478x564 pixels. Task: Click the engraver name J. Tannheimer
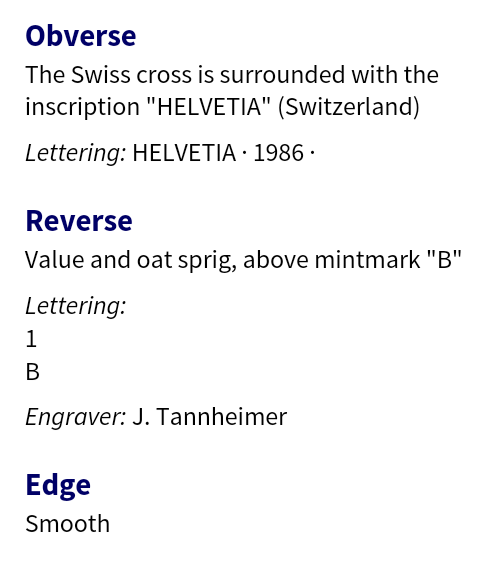pyautogui.click(x=210, y=417)
